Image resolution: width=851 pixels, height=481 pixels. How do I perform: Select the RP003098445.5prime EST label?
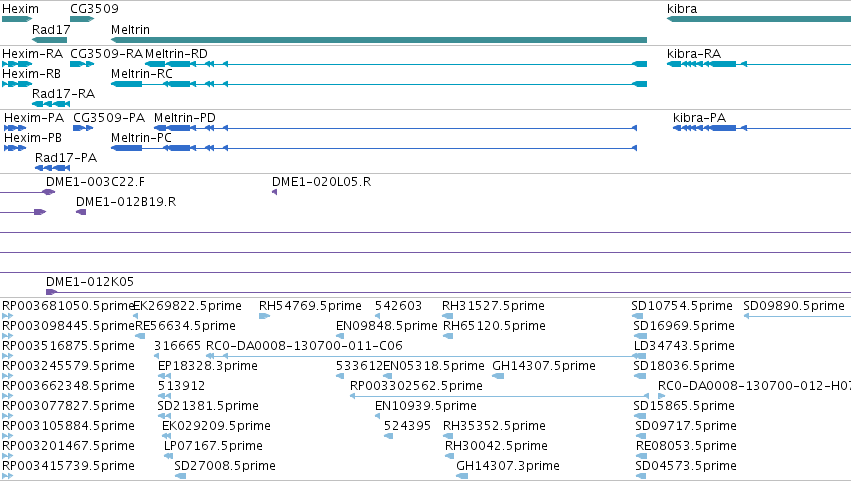pyautogui.click(x=68, y=326)
